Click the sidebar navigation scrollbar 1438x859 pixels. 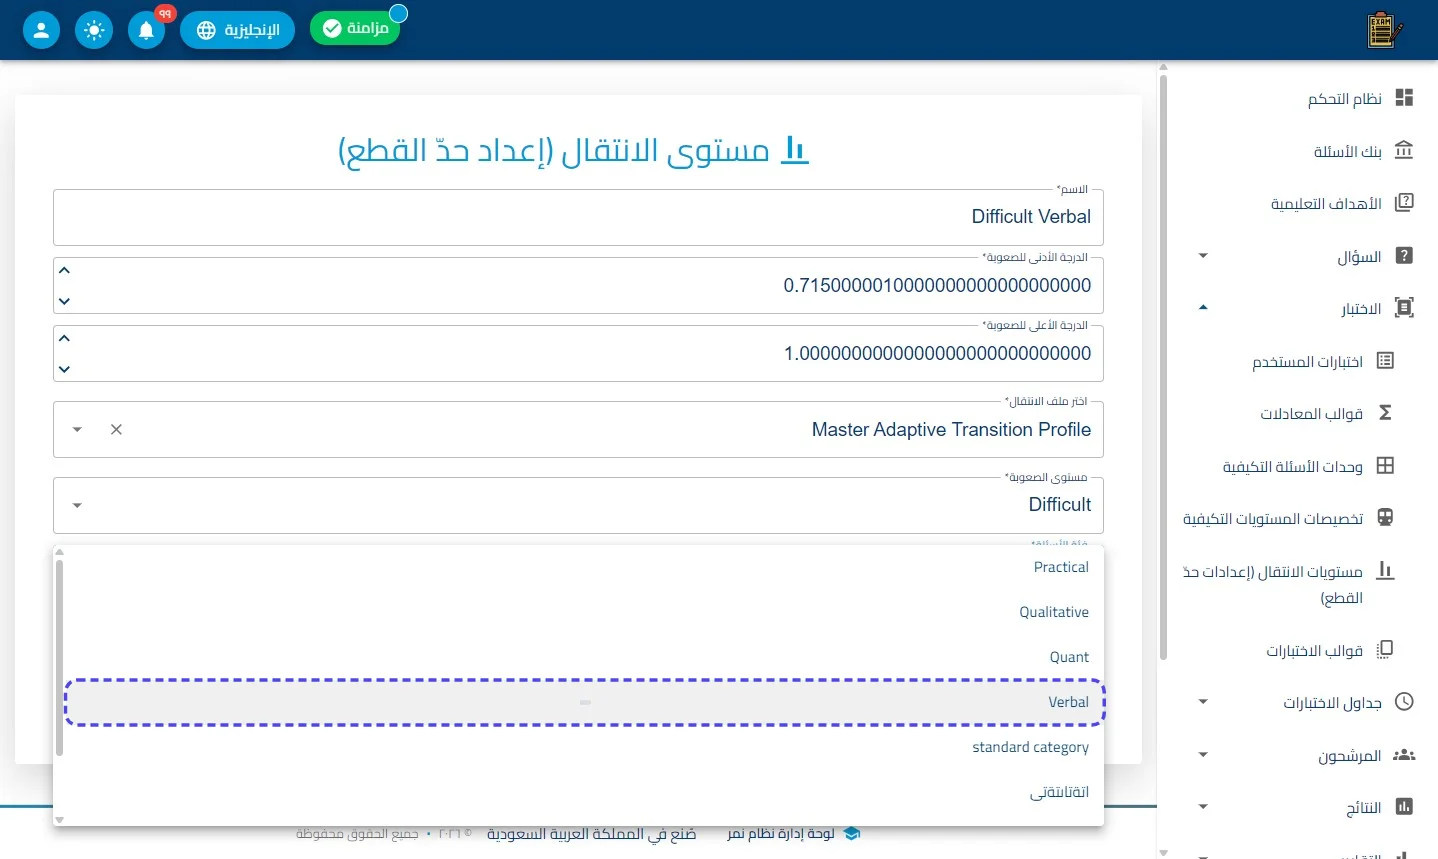[1163, 365]
